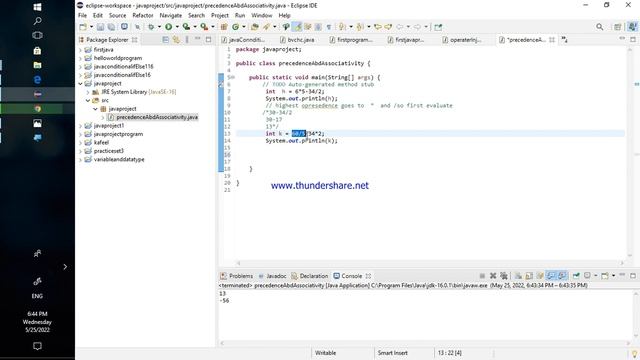Collapse the javaproject project node
Screen dimensions: 640x360
[x=80, y=84]
